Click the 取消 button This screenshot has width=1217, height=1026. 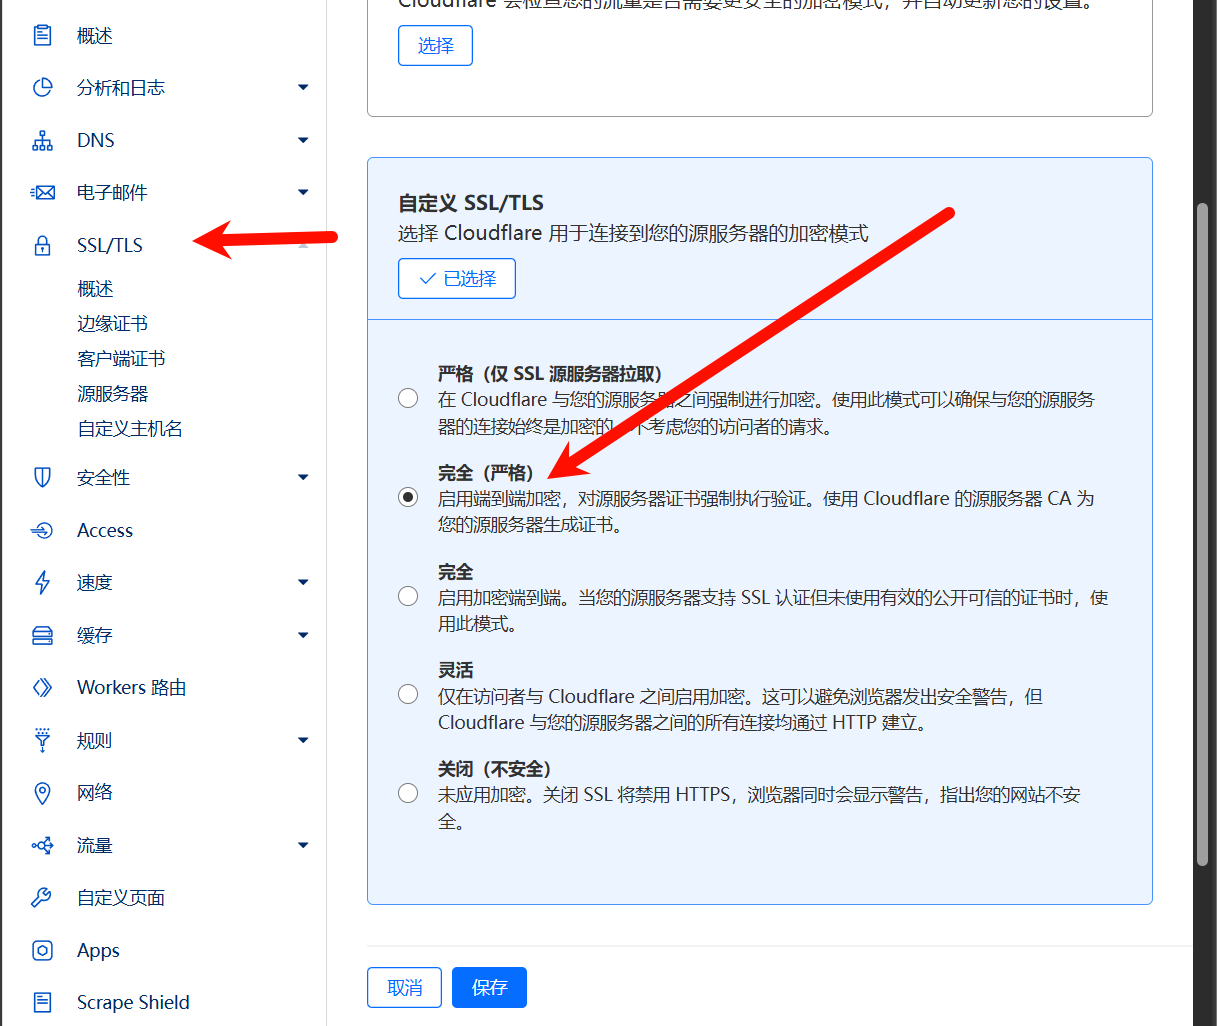(x=405, y=988)
